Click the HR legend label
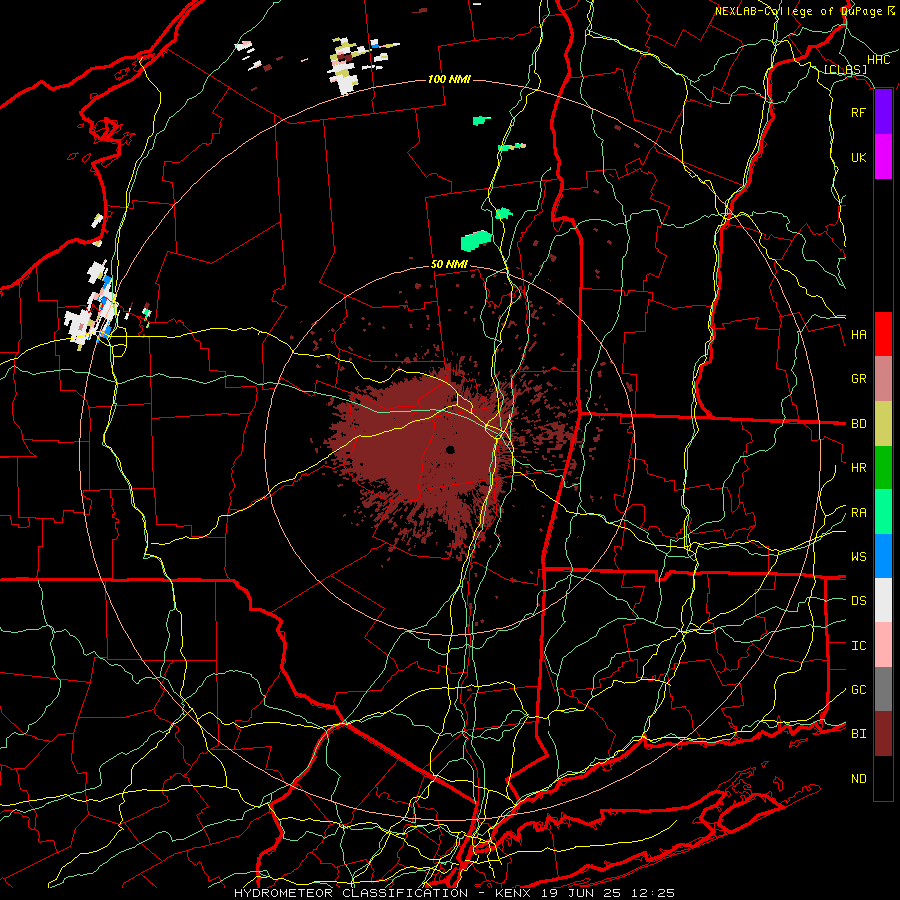 pos(859,468)
